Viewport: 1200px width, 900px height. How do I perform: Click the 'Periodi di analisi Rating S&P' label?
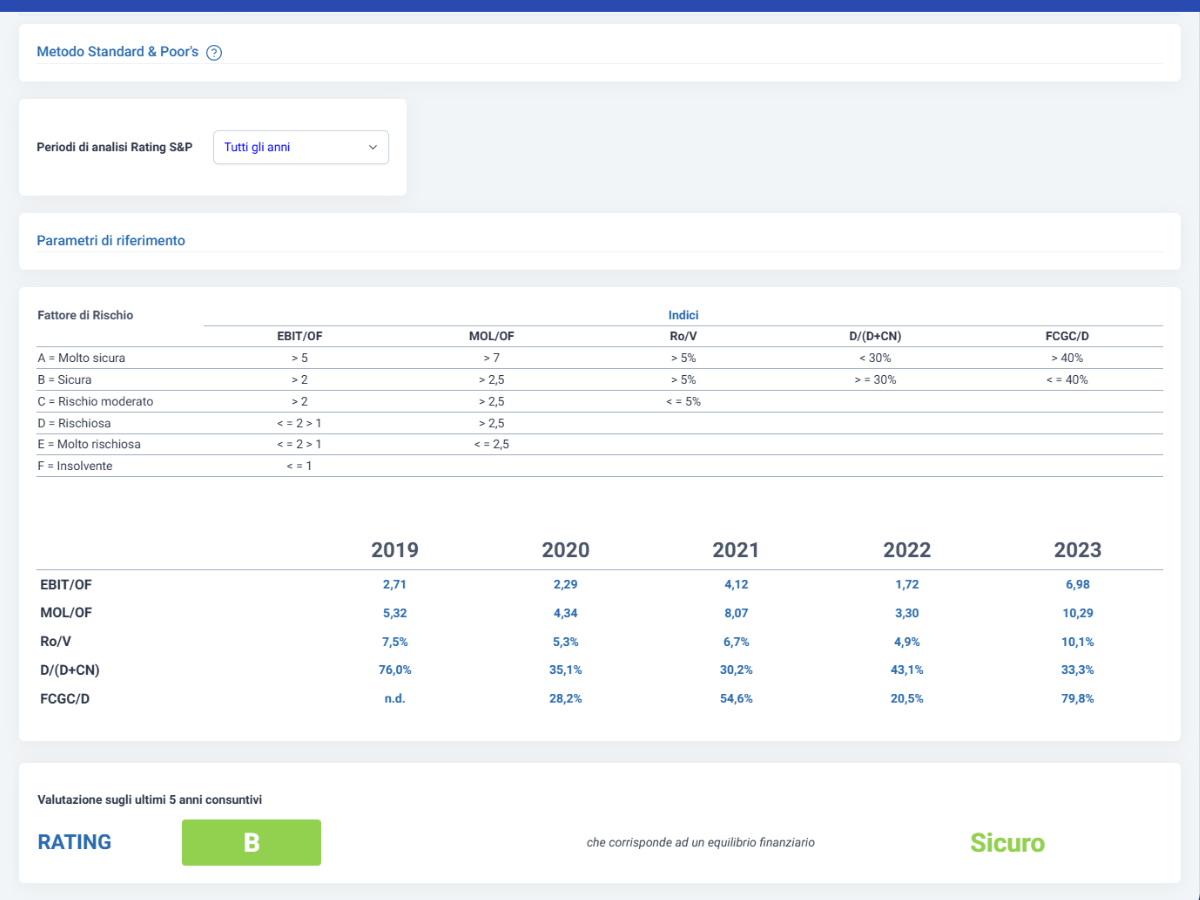[x=114, y=147]
